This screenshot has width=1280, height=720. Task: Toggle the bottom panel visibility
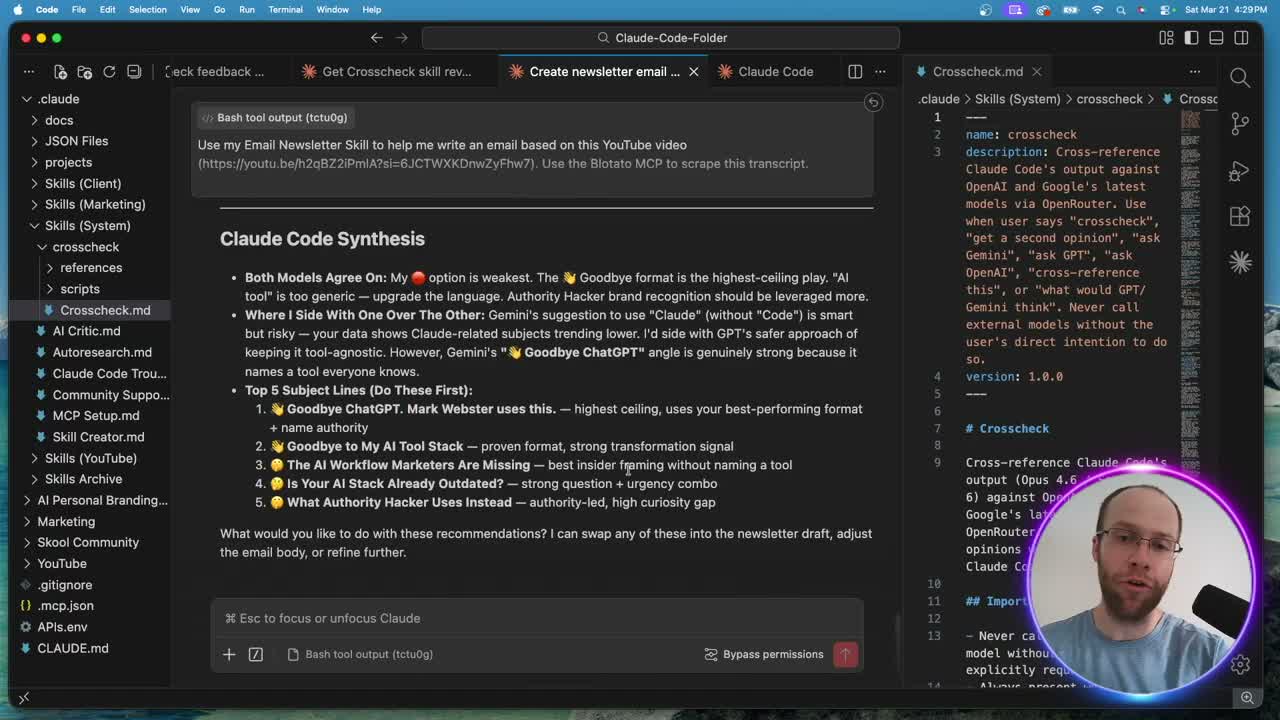tap(1216, 38)
